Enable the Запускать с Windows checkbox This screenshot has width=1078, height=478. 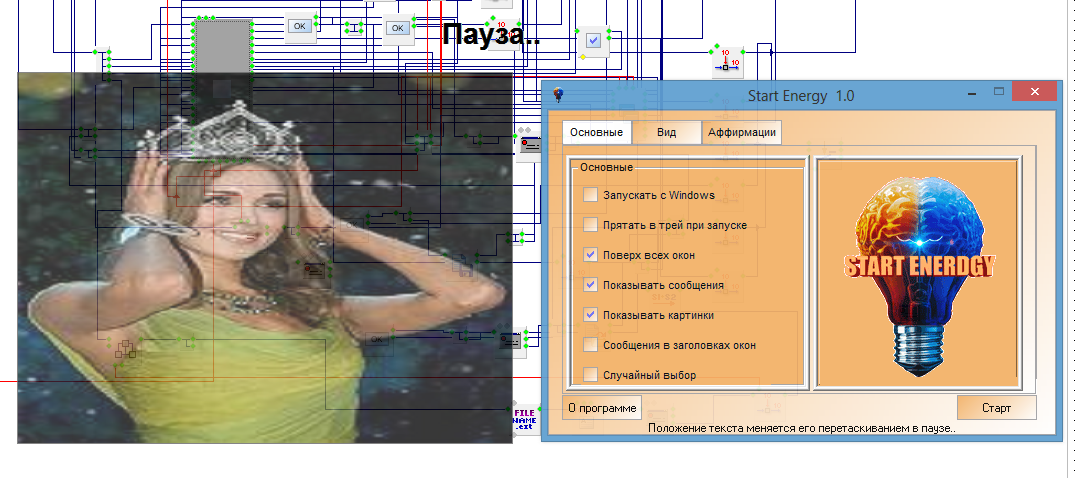591,195
